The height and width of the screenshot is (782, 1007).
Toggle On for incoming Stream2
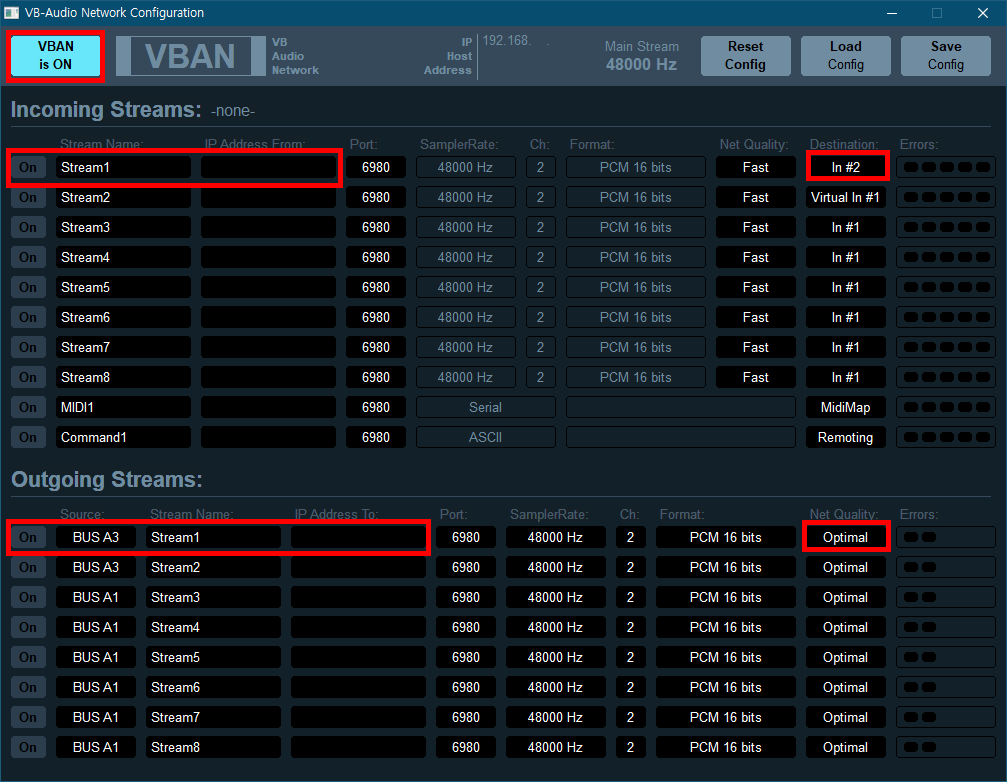click(28, 197)
